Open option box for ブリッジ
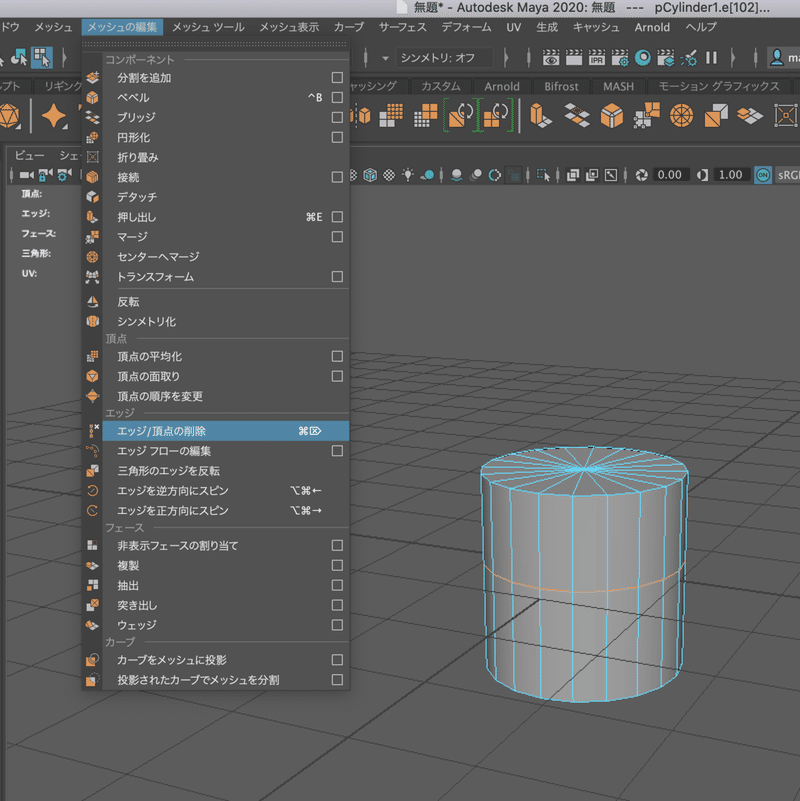The width and height of the screenshot is (800, 801). point(337,117)
